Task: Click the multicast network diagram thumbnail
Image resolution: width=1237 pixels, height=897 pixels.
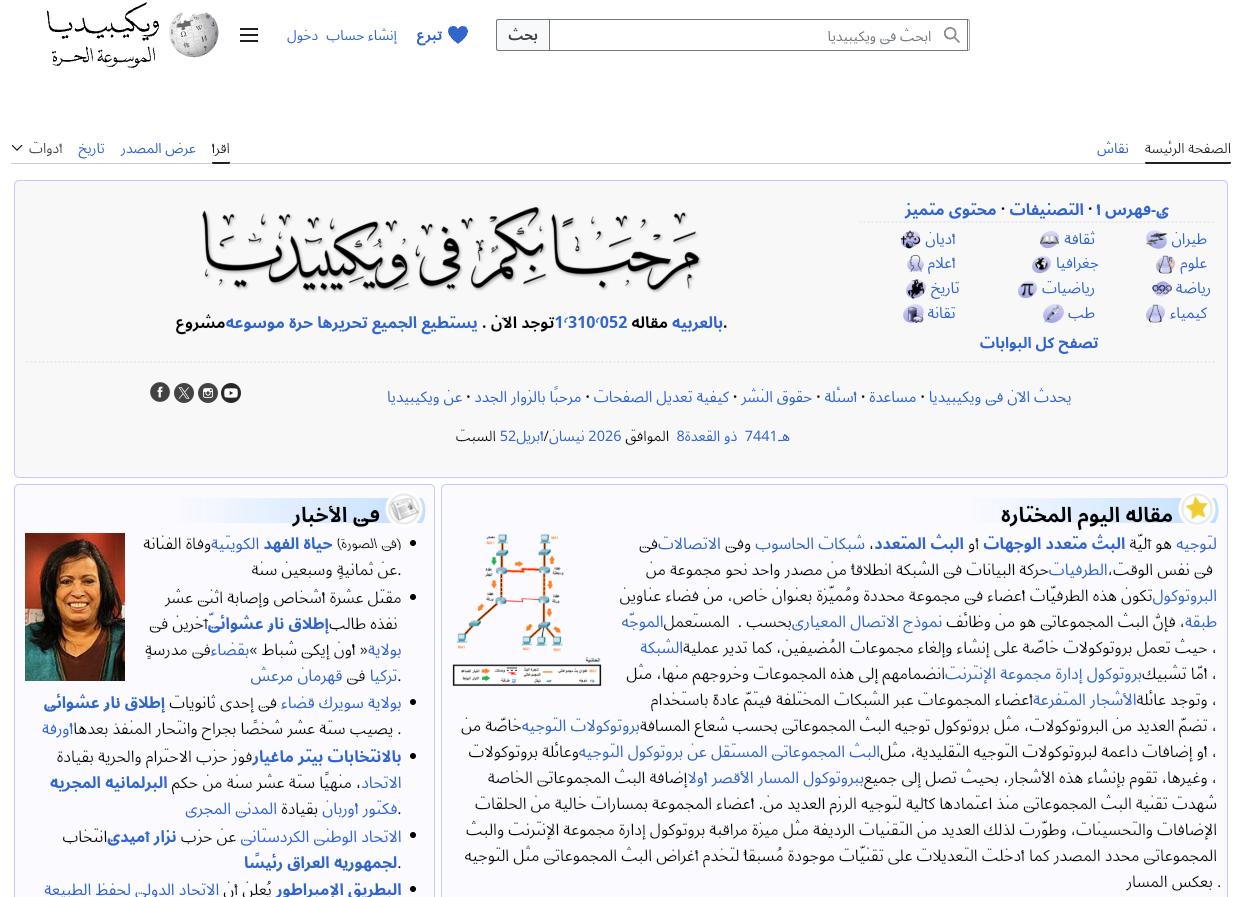Action: (527, 609)
